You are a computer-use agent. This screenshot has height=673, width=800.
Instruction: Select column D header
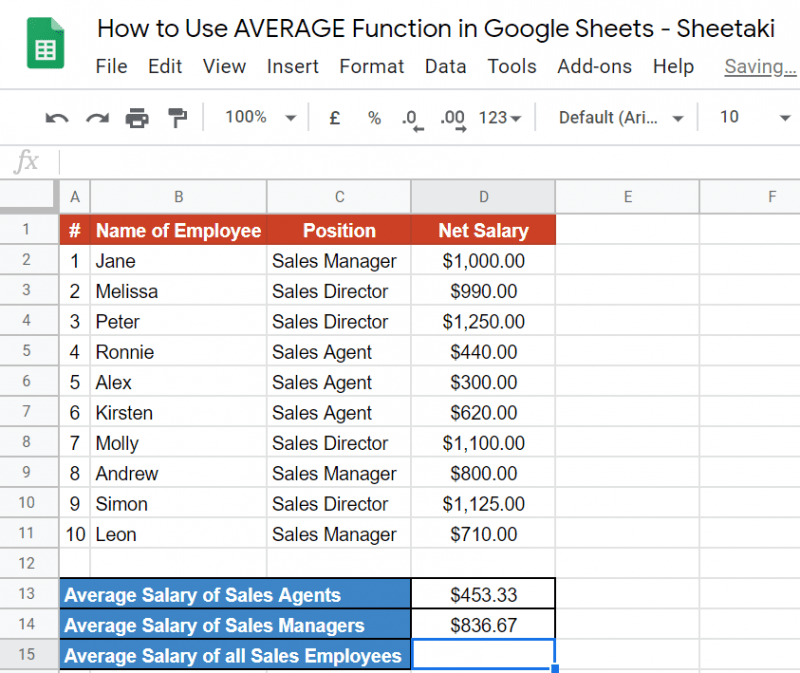coord(483,197)
